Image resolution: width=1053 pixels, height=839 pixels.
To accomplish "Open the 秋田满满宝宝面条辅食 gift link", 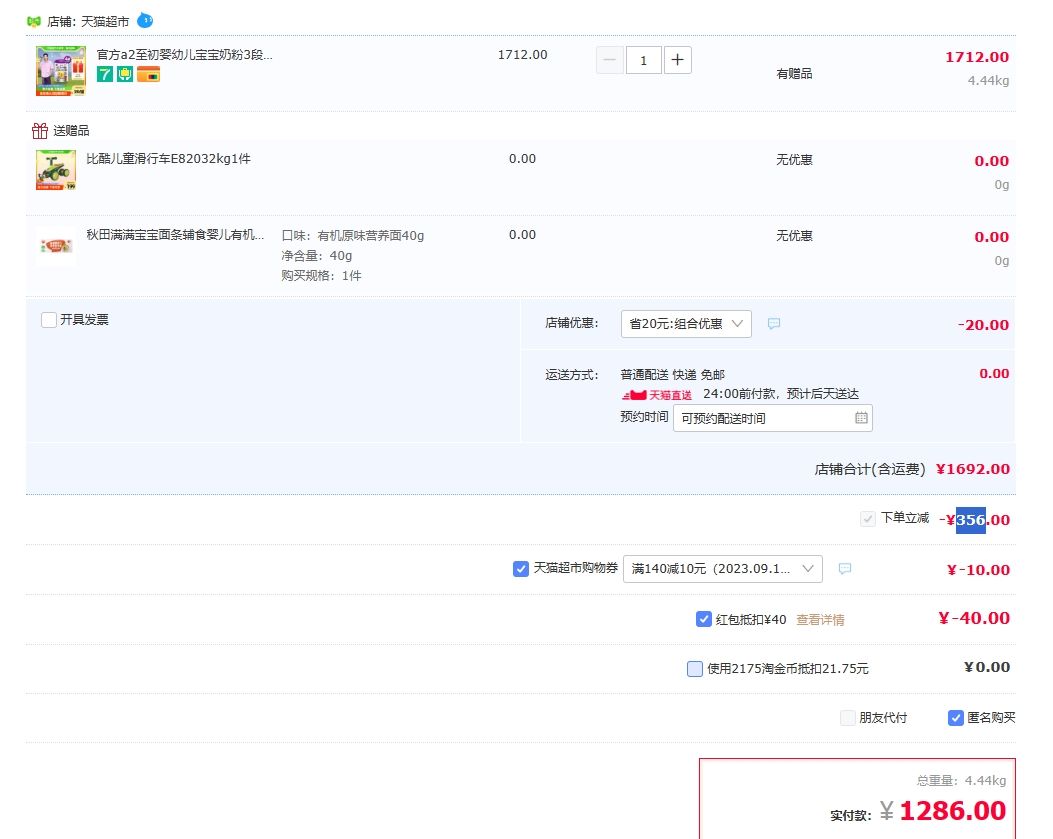I will (175, 234).
